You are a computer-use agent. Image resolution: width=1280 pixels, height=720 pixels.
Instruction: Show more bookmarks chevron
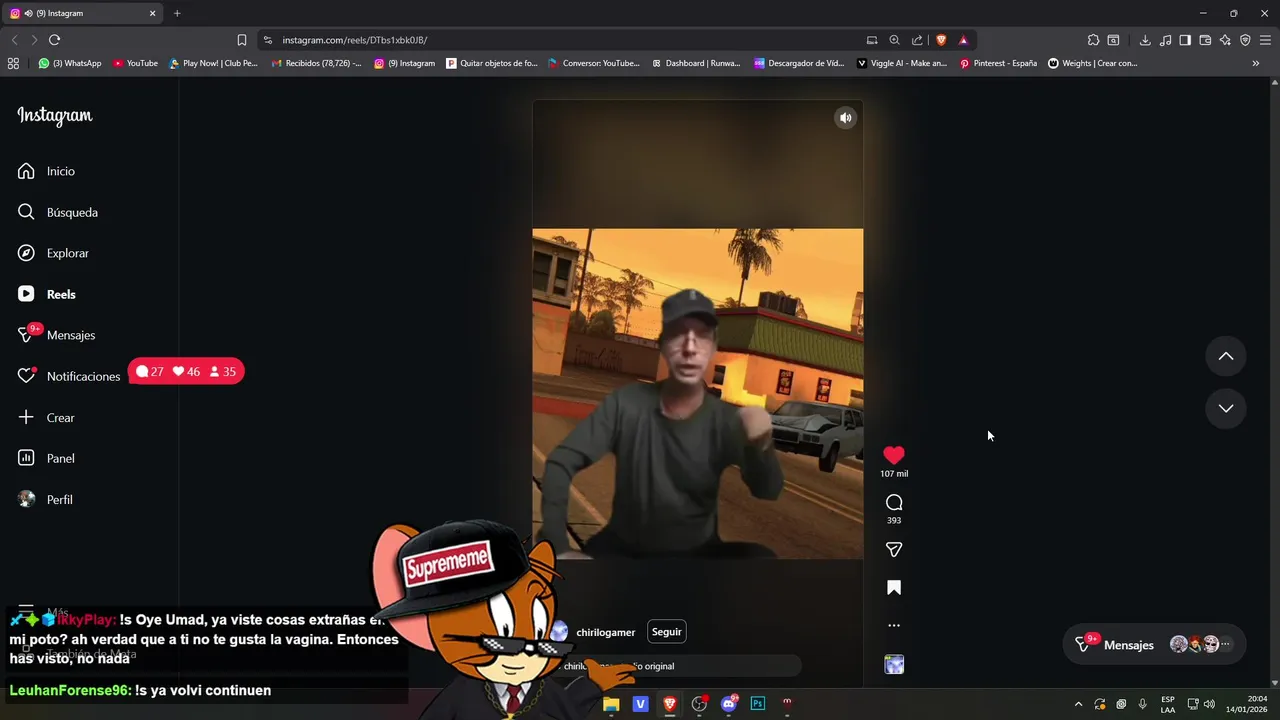pyautogui.click(x=1256, y=63)
